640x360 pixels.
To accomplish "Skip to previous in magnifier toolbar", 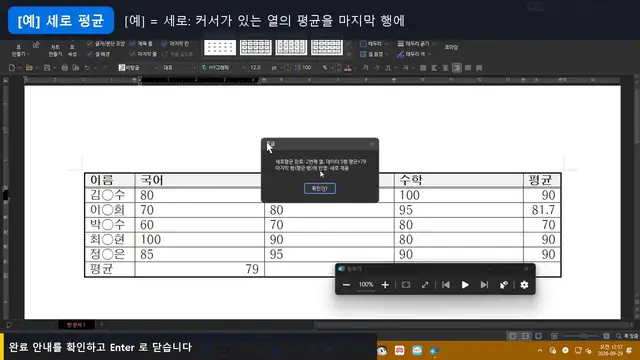I will [446, 285].
